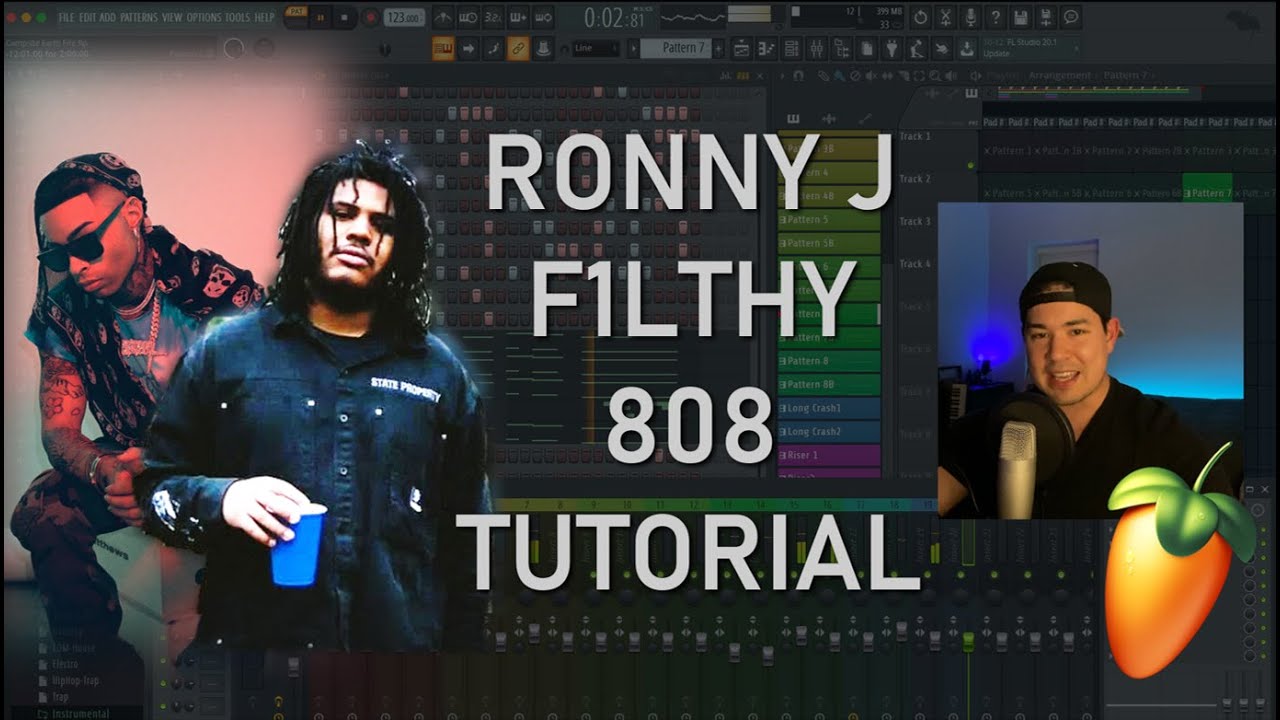1280x720 pixels.
Task: Click the save floppy disk icon
Action: (1020, 17)
